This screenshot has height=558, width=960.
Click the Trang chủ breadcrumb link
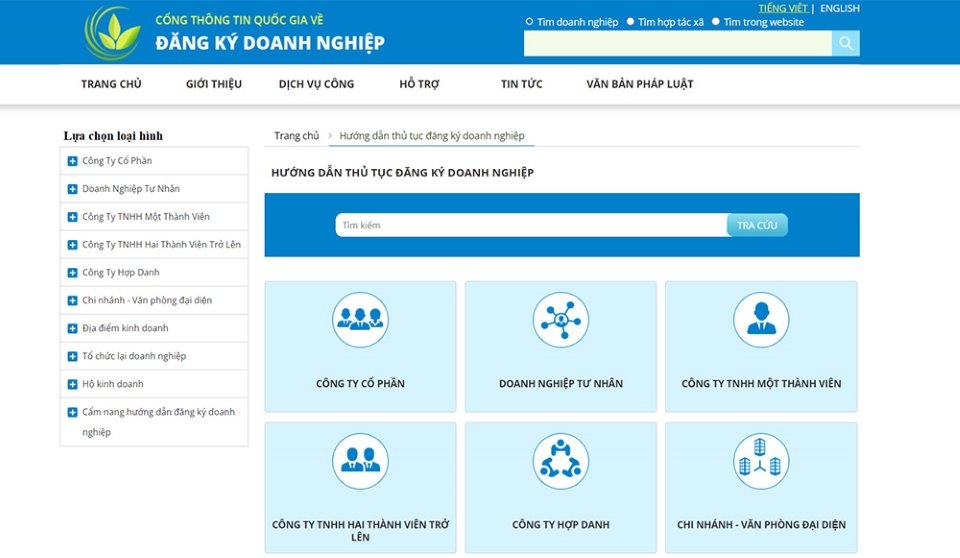point(296,135)
